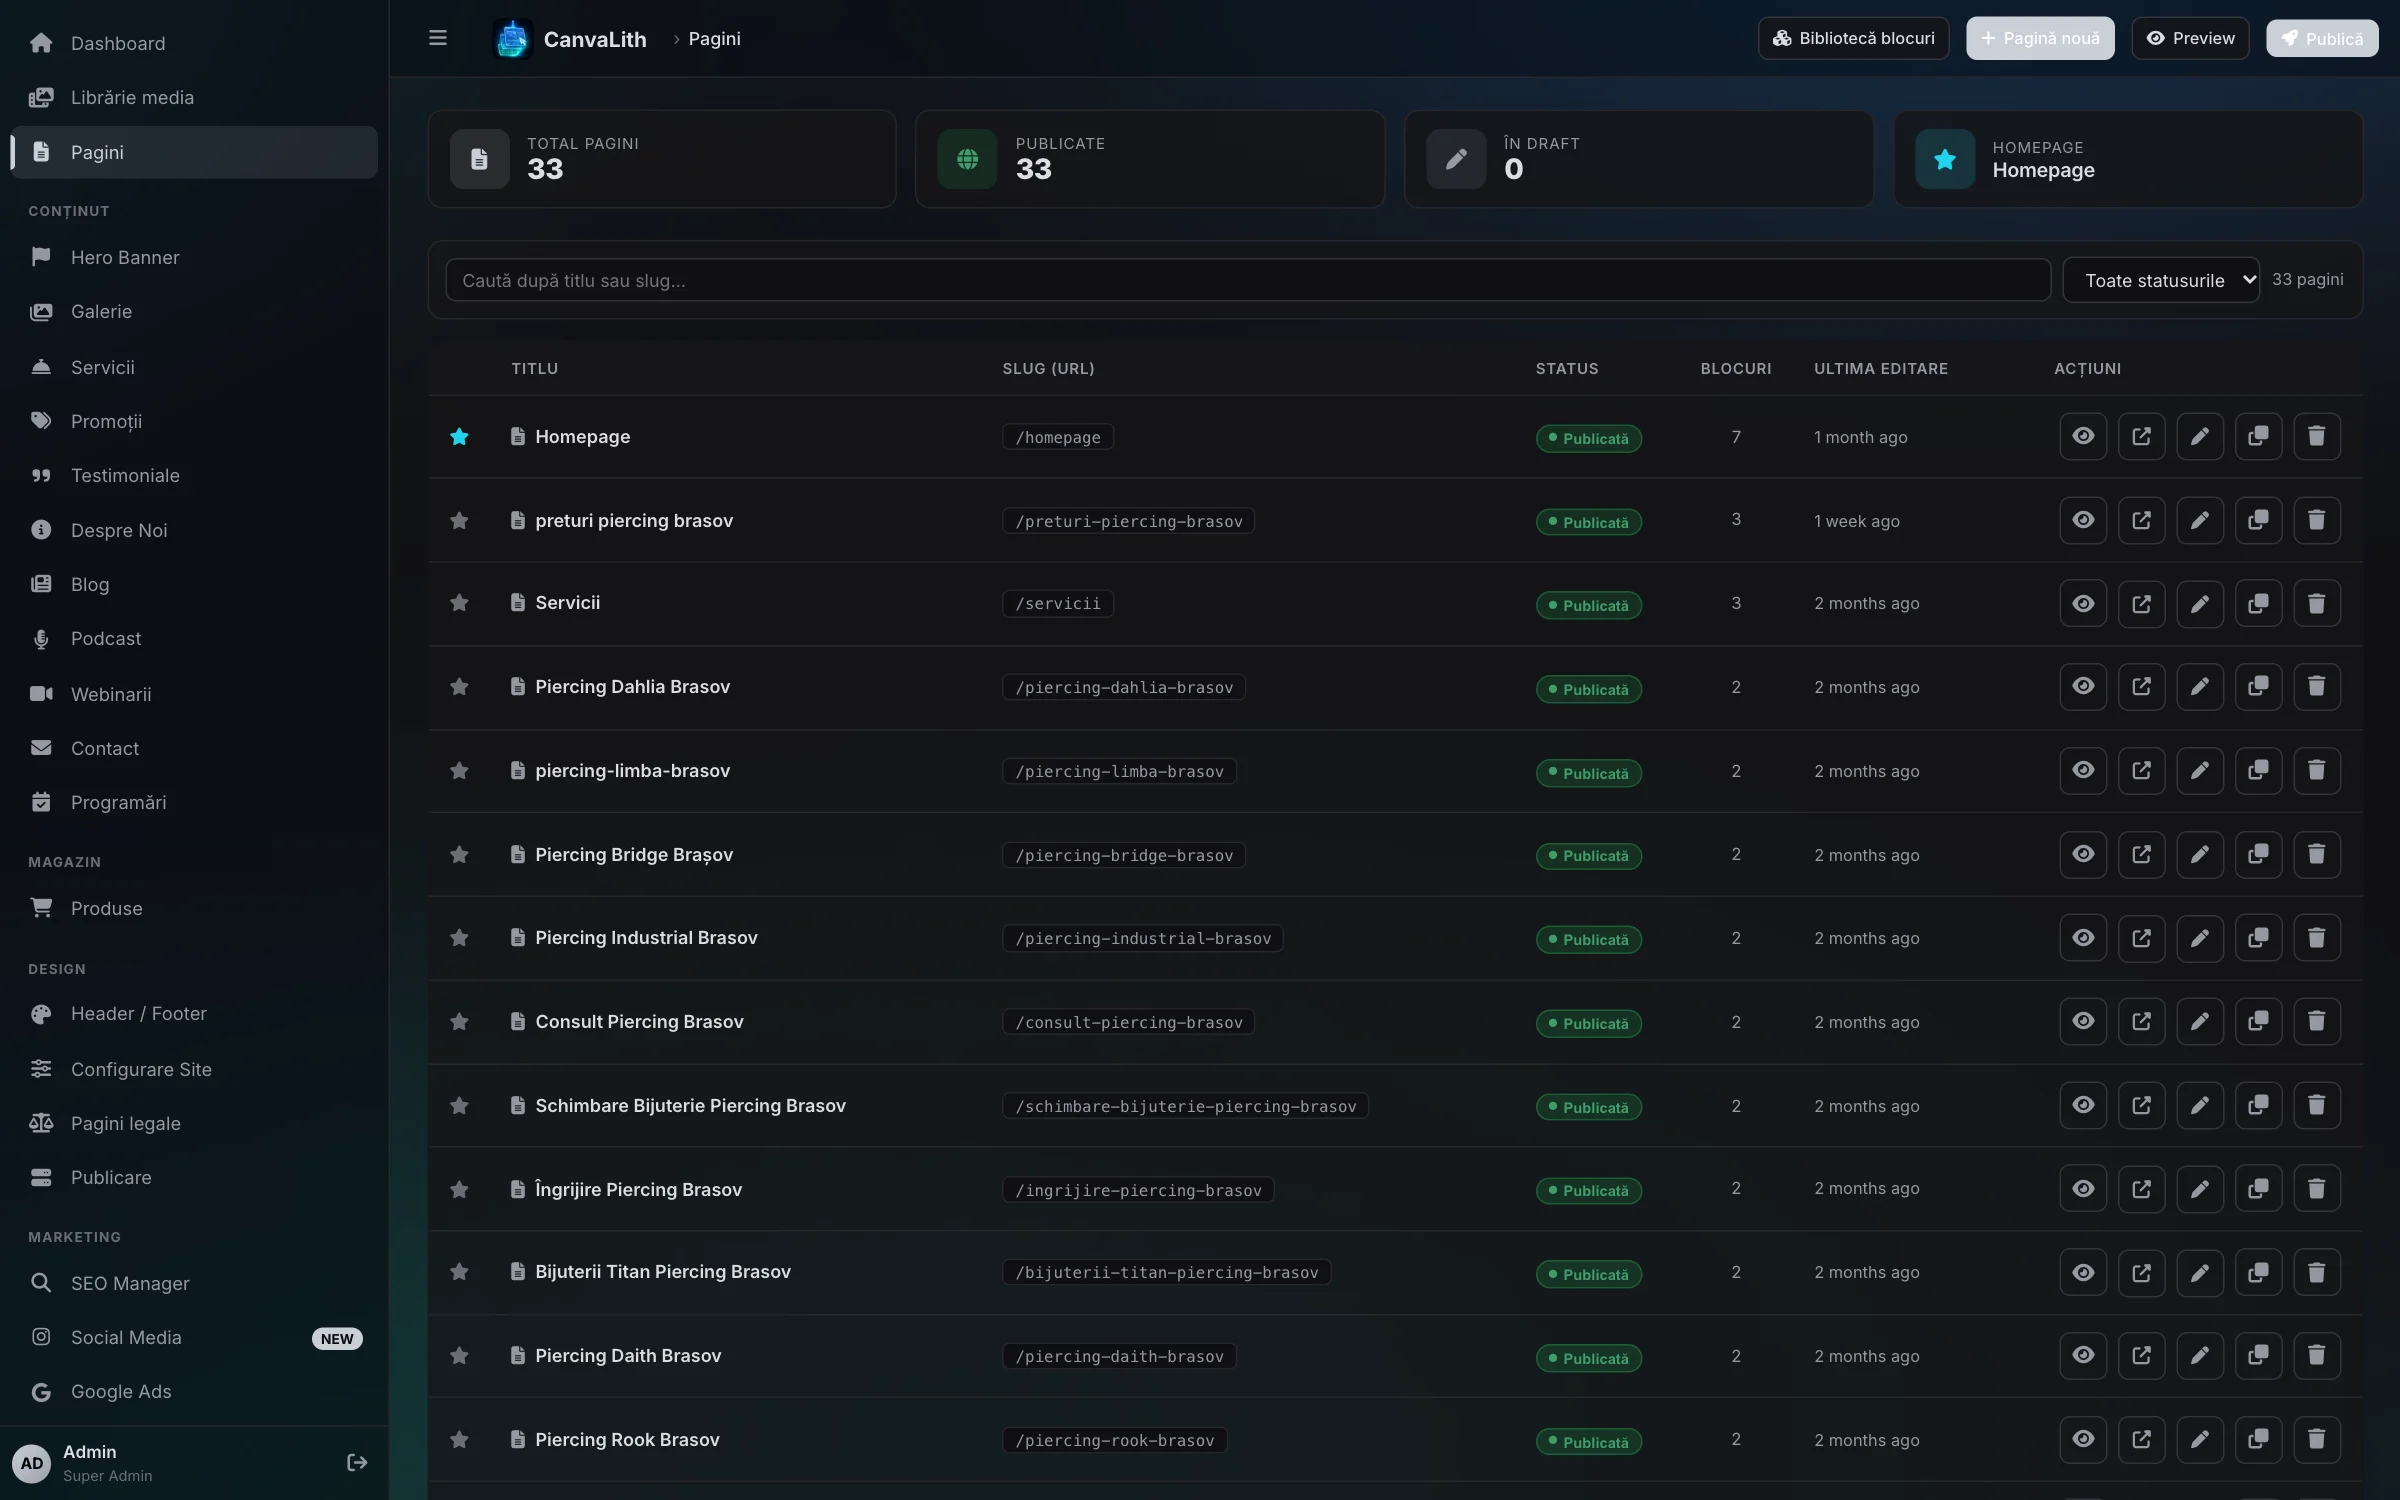Open Bibliotecă blocuri
Screen dimensions: 2400x1500
[x=1853, y=38]
